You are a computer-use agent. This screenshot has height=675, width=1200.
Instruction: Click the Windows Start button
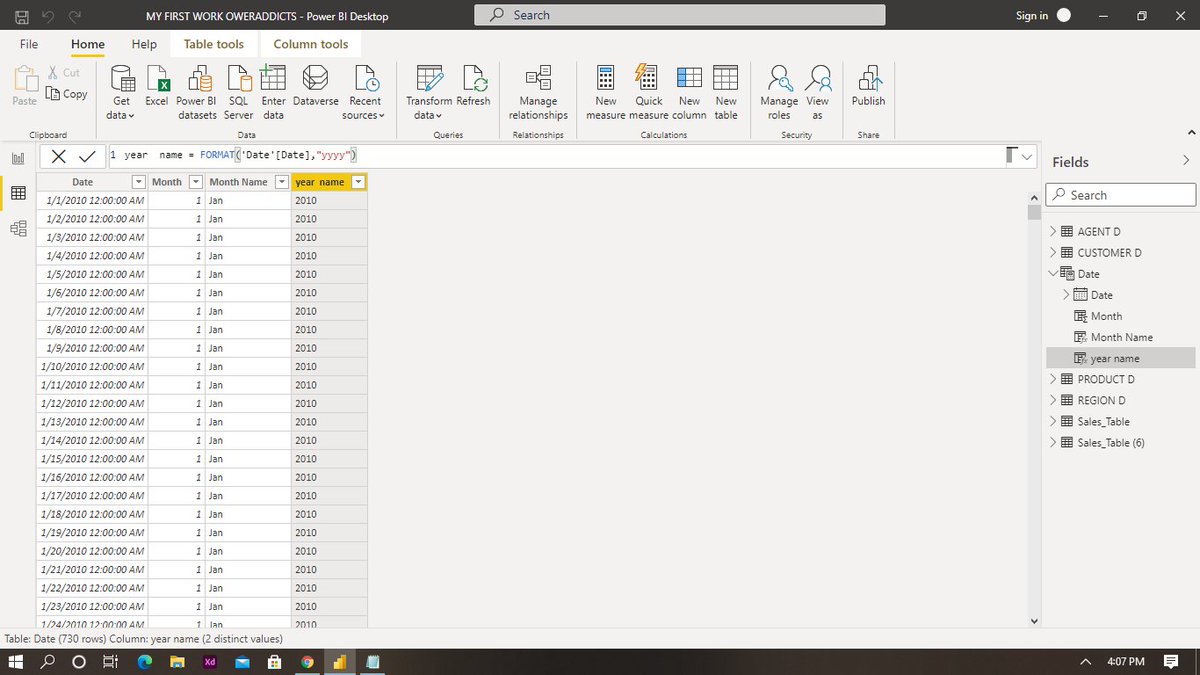pos(17,662)
